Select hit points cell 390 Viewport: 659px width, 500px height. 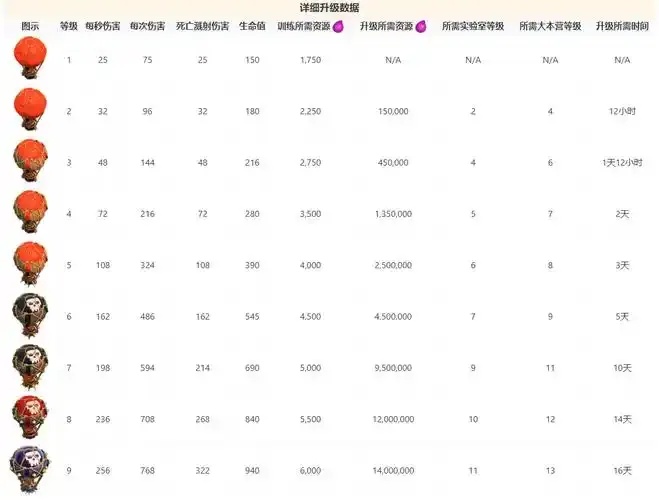click(252, 265)
